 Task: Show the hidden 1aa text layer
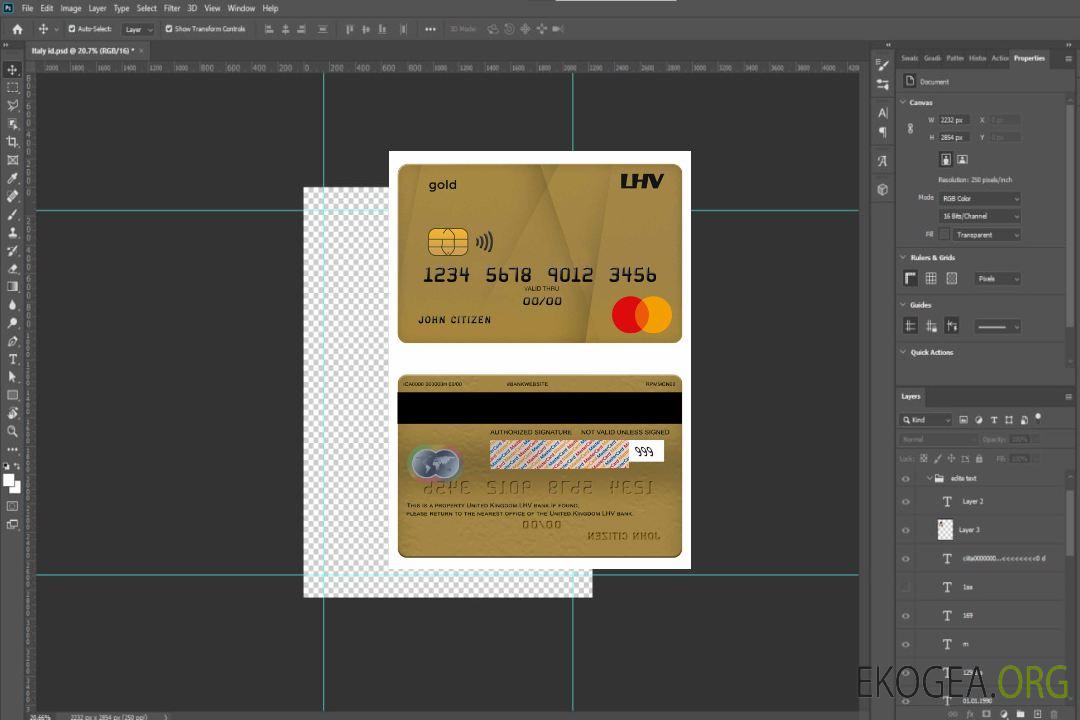pyautogui.click(x=906, y=587)
